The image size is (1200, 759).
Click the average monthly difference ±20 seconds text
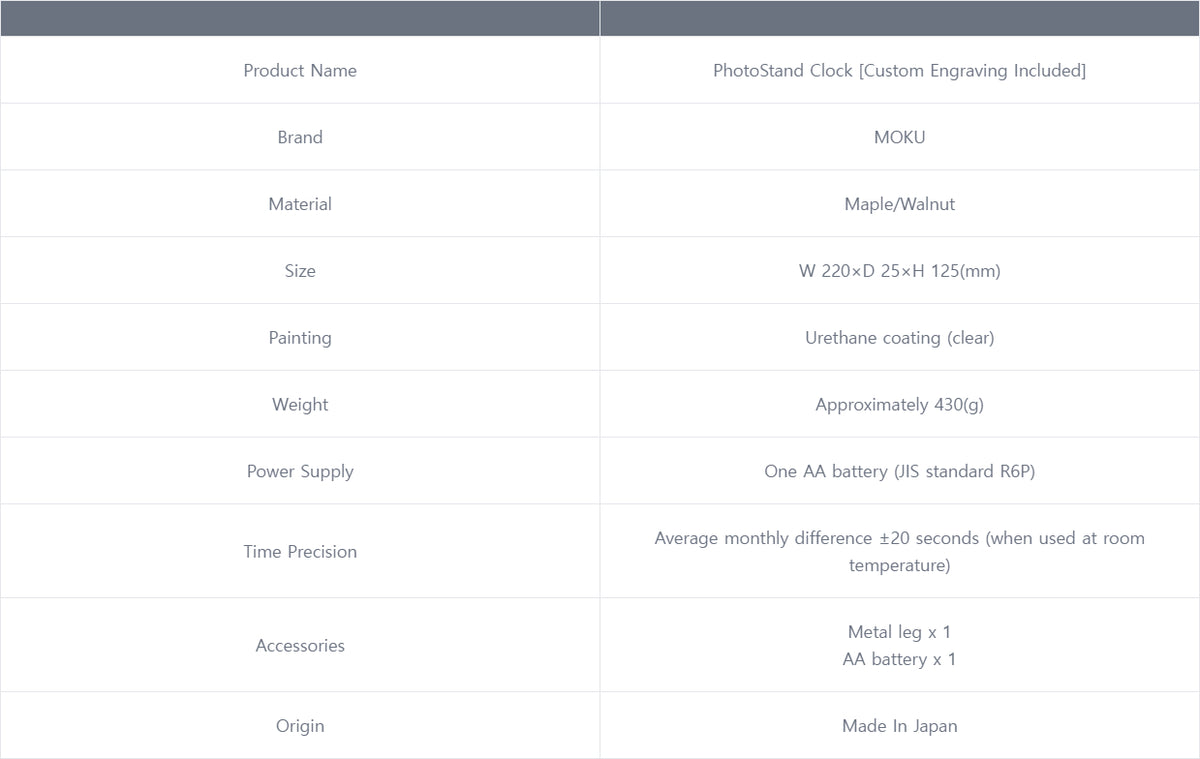(899, 552)
